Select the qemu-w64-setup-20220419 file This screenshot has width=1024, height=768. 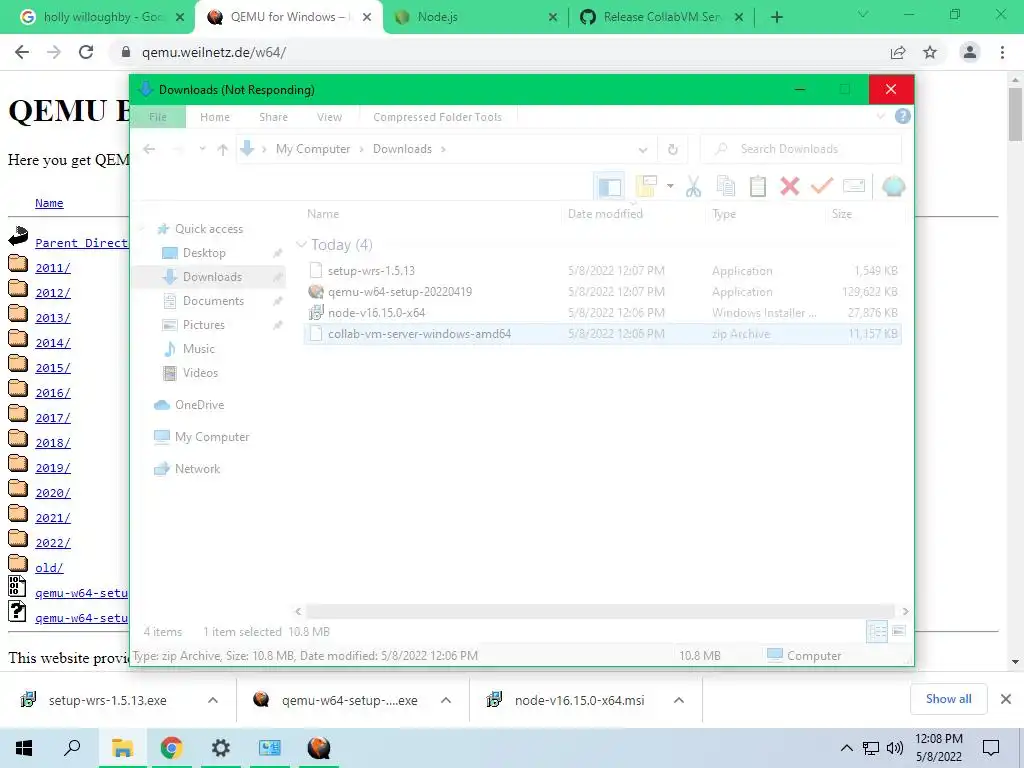point(602,291)
